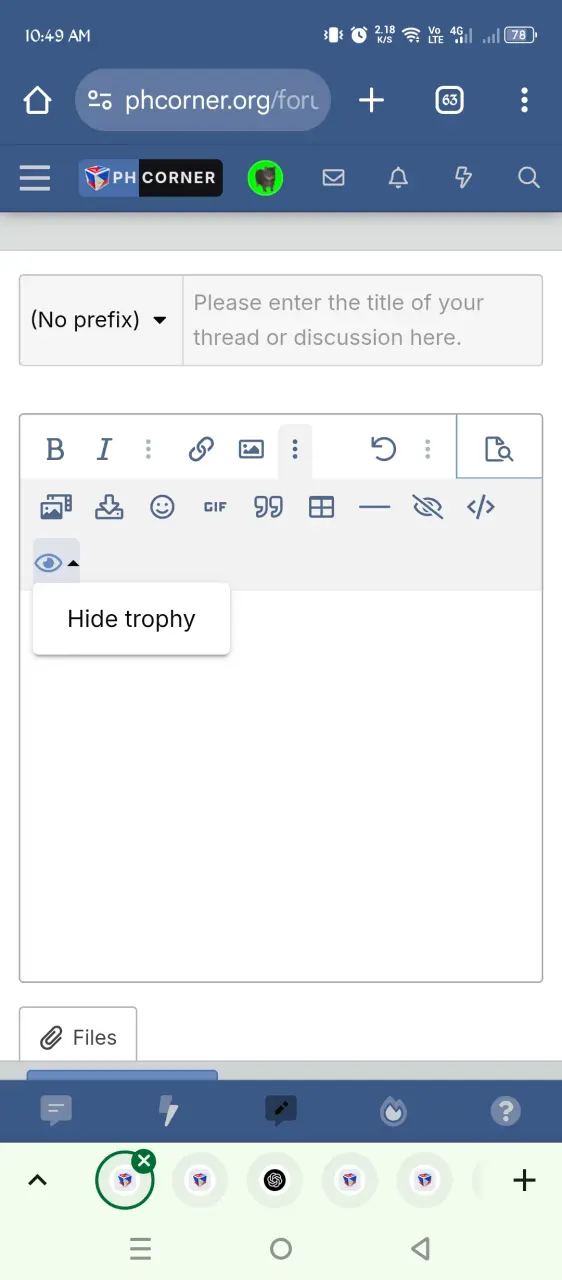Collapse the highlighted insert options menu
This screenshot has width=562, height=1280.
295,450
